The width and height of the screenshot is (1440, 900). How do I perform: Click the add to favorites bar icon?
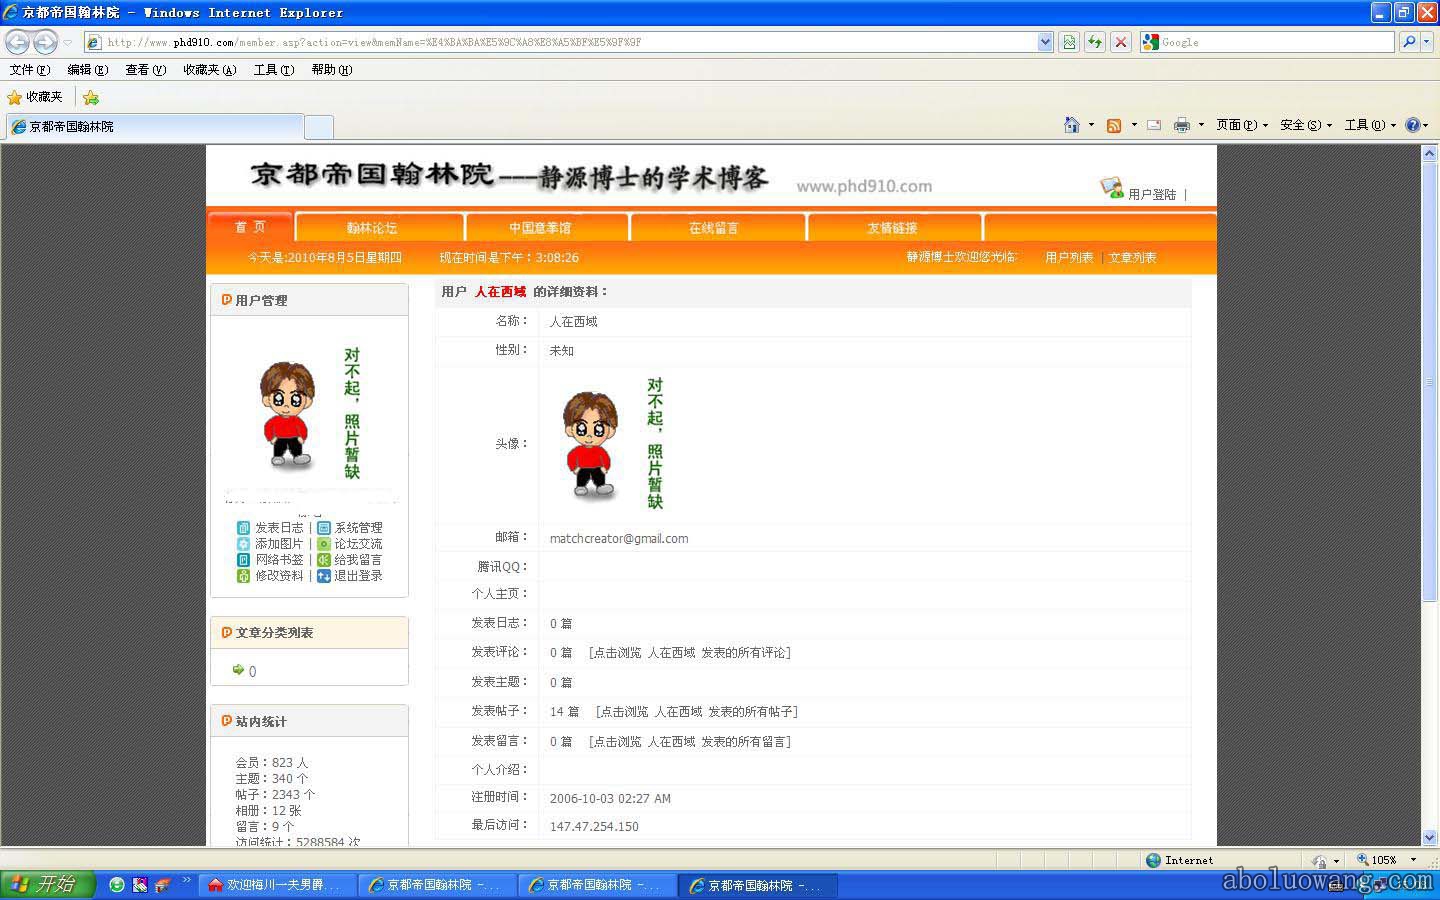click(x=91, y=97)
